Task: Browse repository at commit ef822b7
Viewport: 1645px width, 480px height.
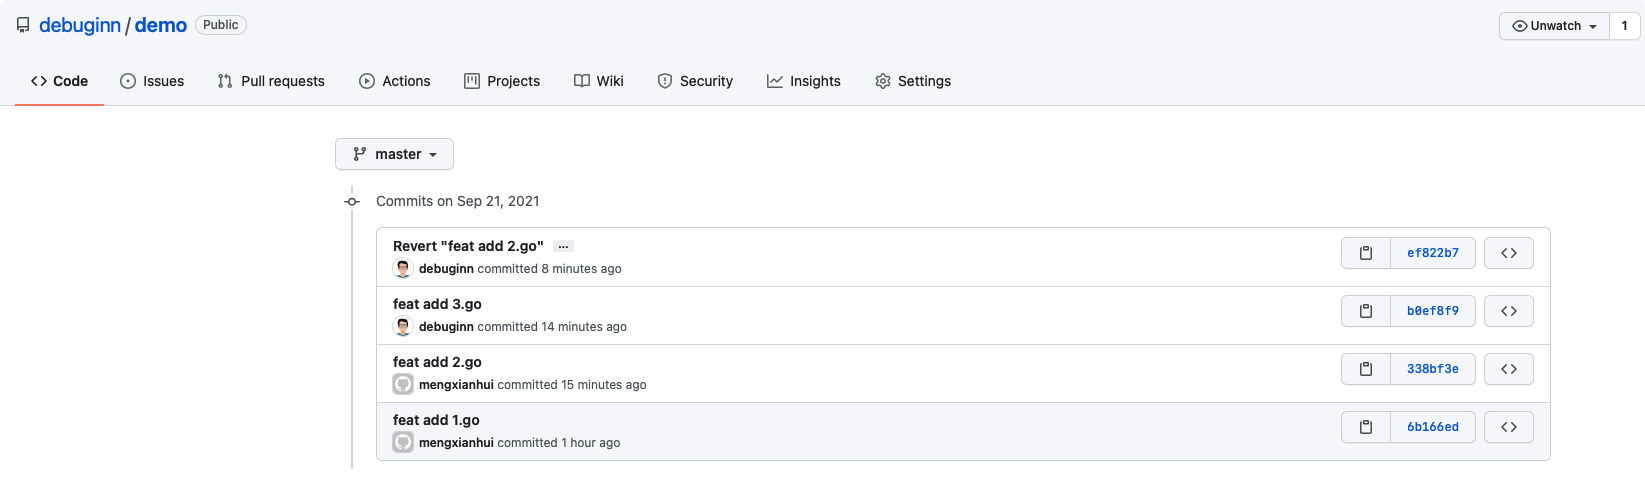Action: (x=1508, y=253)
